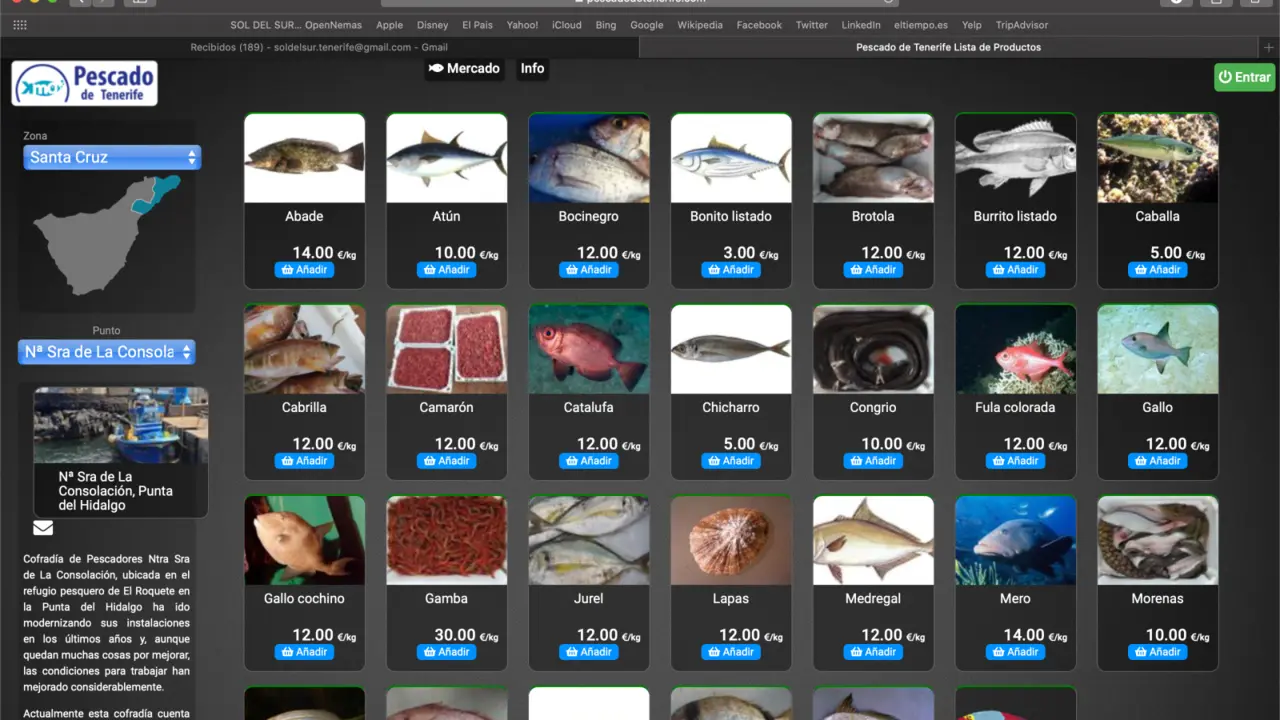The height and width of the screenshot is (720, 1280).
Task: Go to the TripAdvisor bookmark
Action: (x=1022, y=25)
